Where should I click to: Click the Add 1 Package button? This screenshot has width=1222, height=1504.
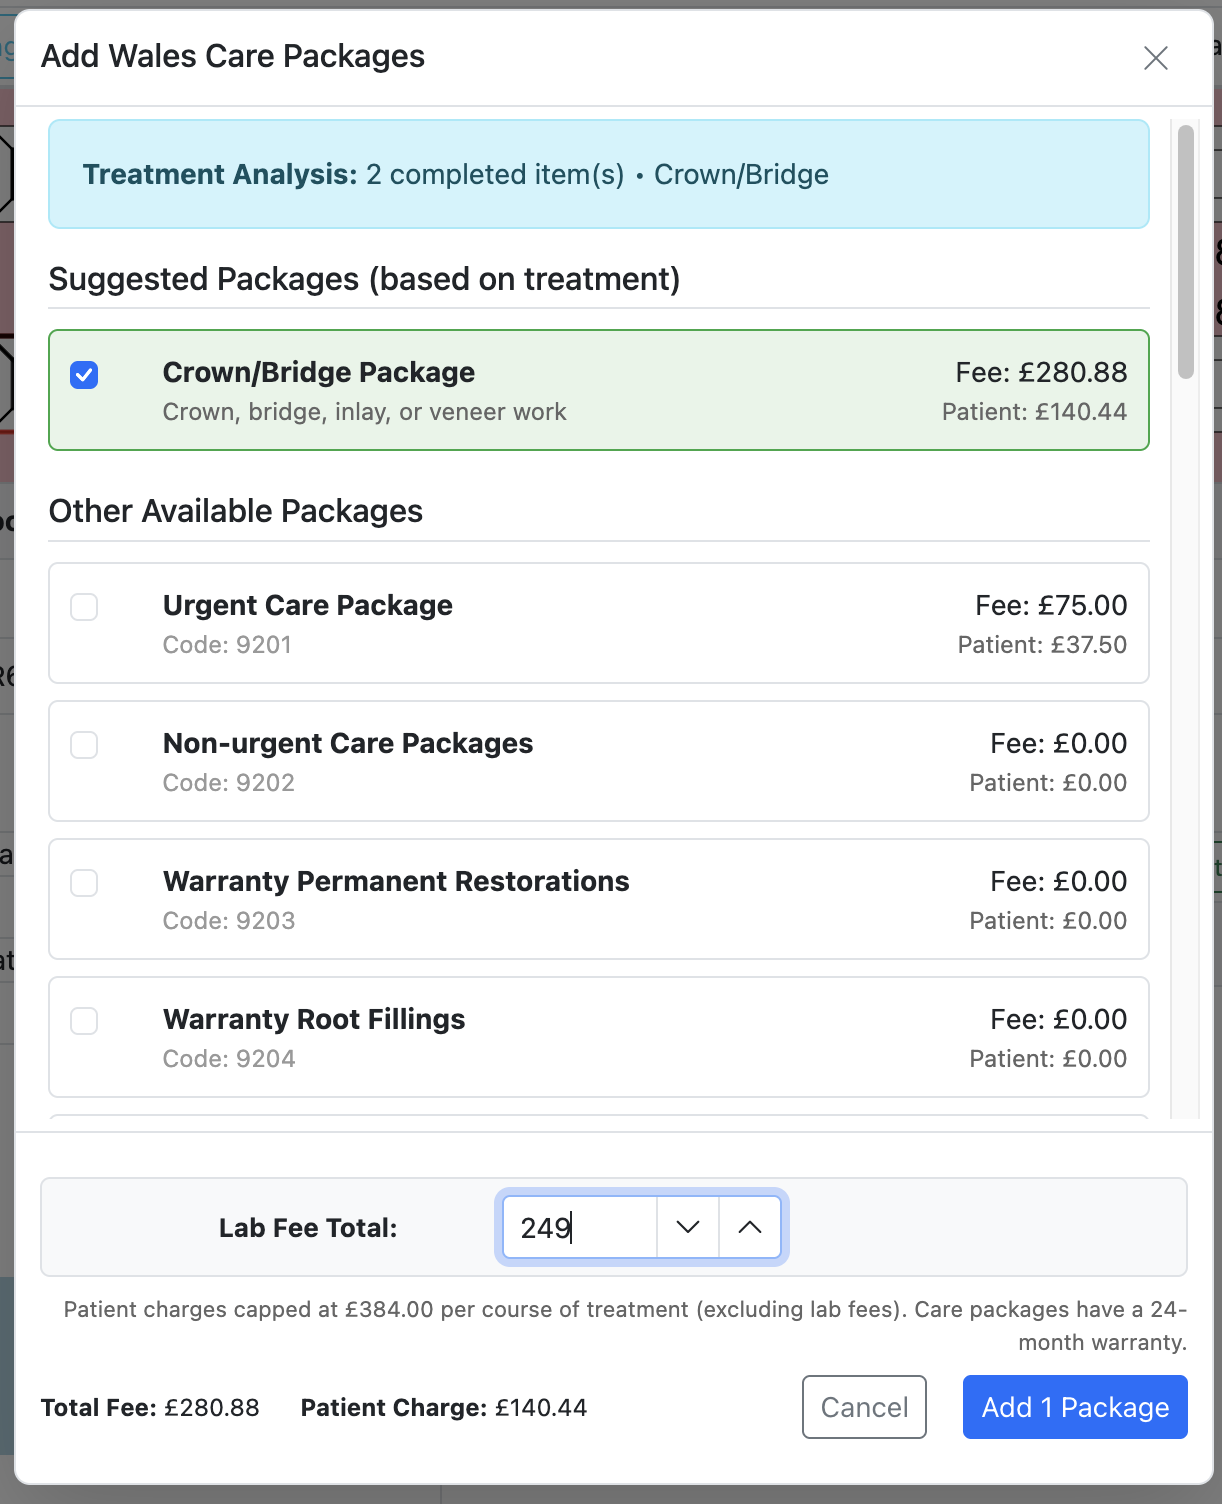(1075, 1407)
